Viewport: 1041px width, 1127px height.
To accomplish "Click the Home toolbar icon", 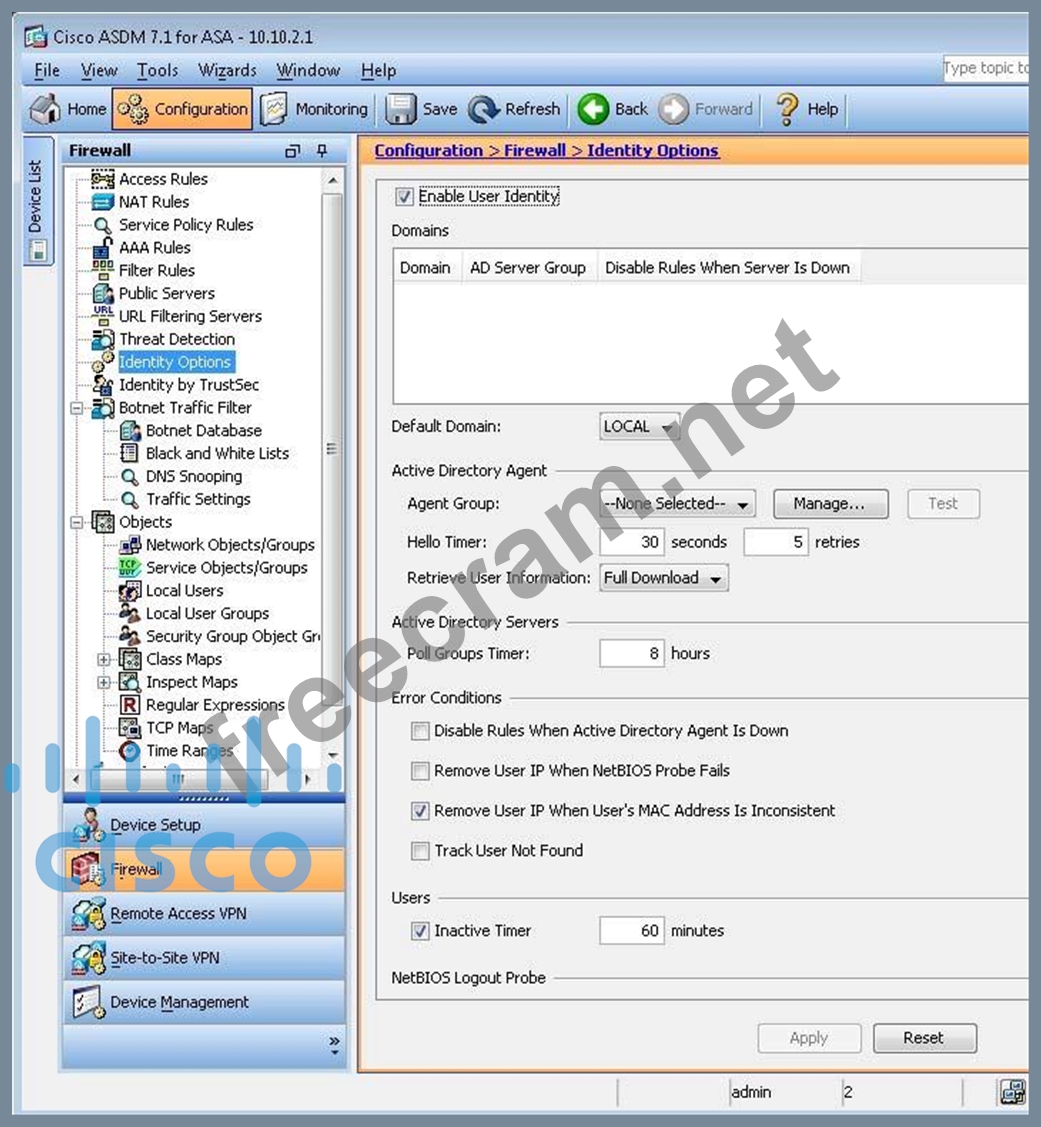I will tap(46, 109).
